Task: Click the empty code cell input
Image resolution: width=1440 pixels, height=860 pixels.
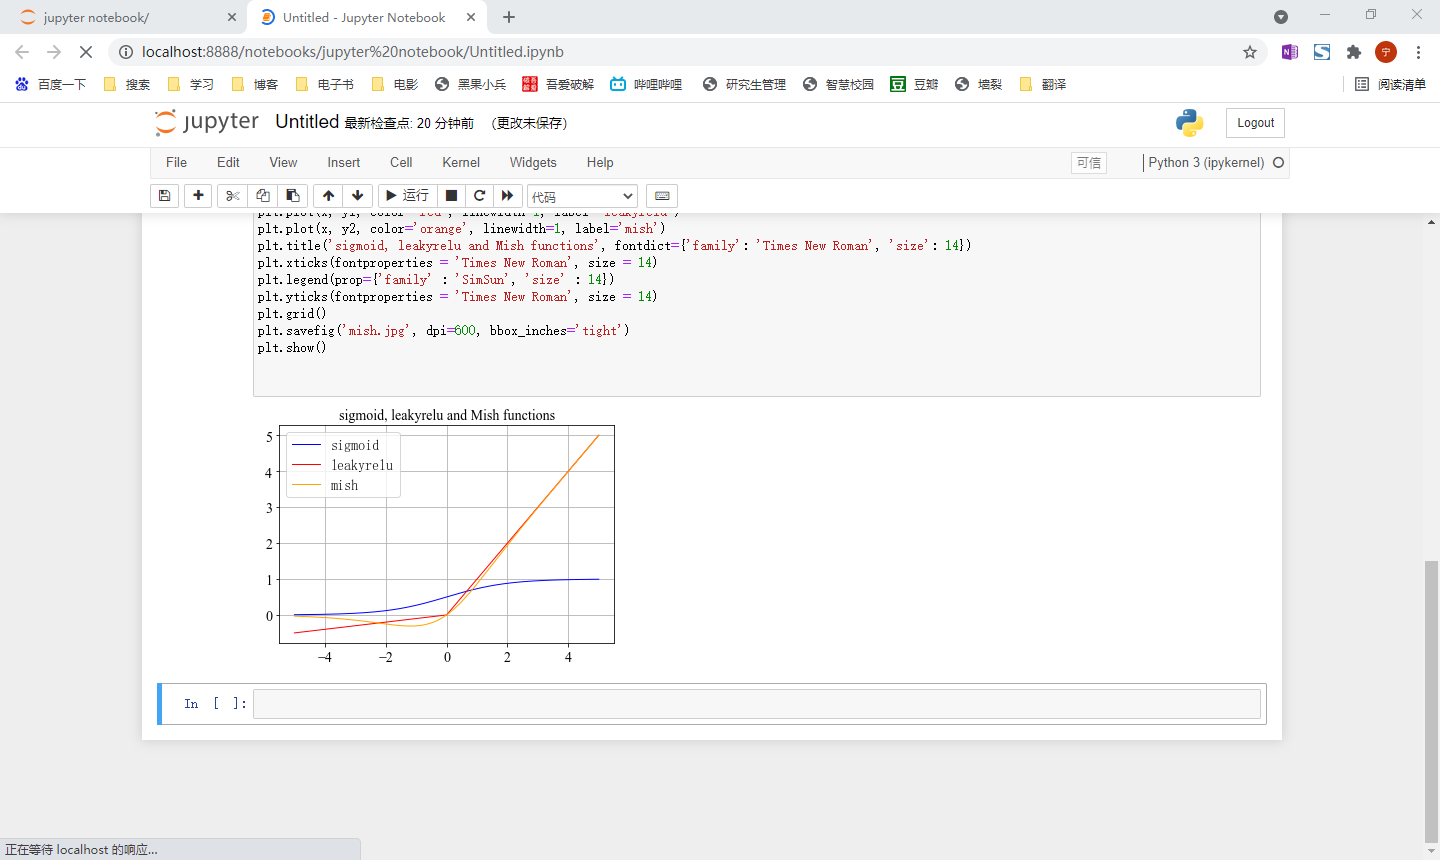Action: click(x=756, y=704)
